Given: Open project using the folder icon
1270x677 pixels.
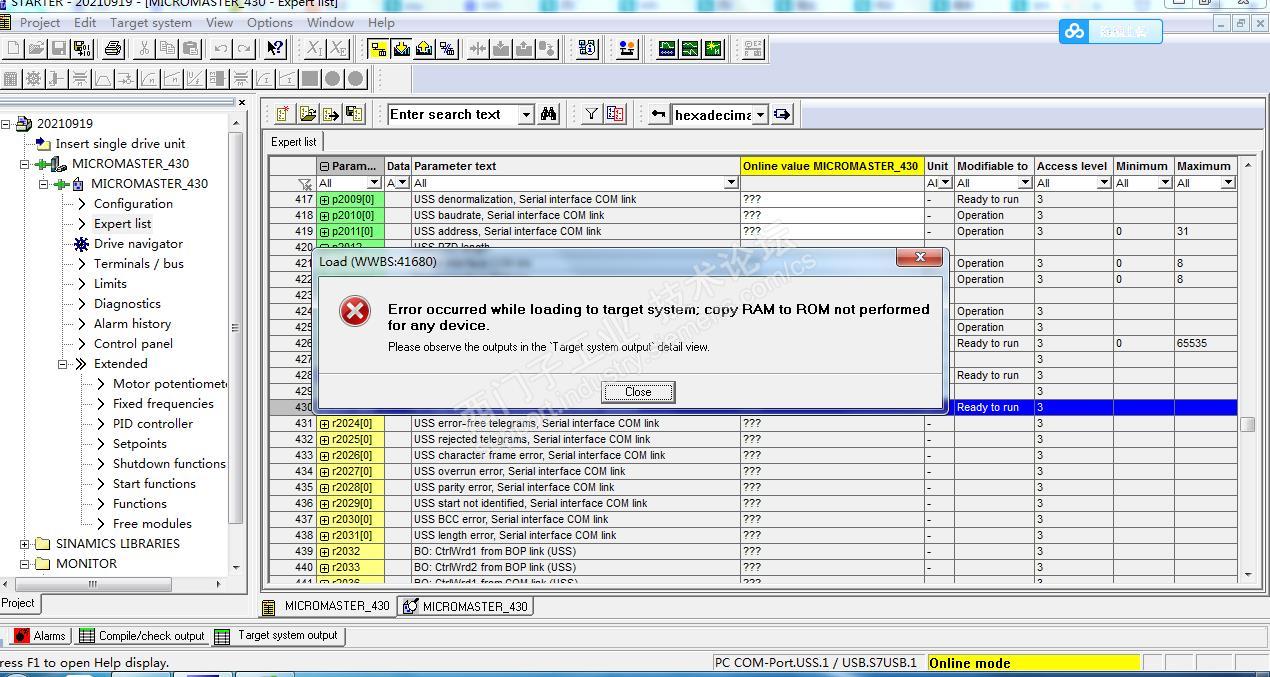Looking at the screenshot, I should coord(37,48).
